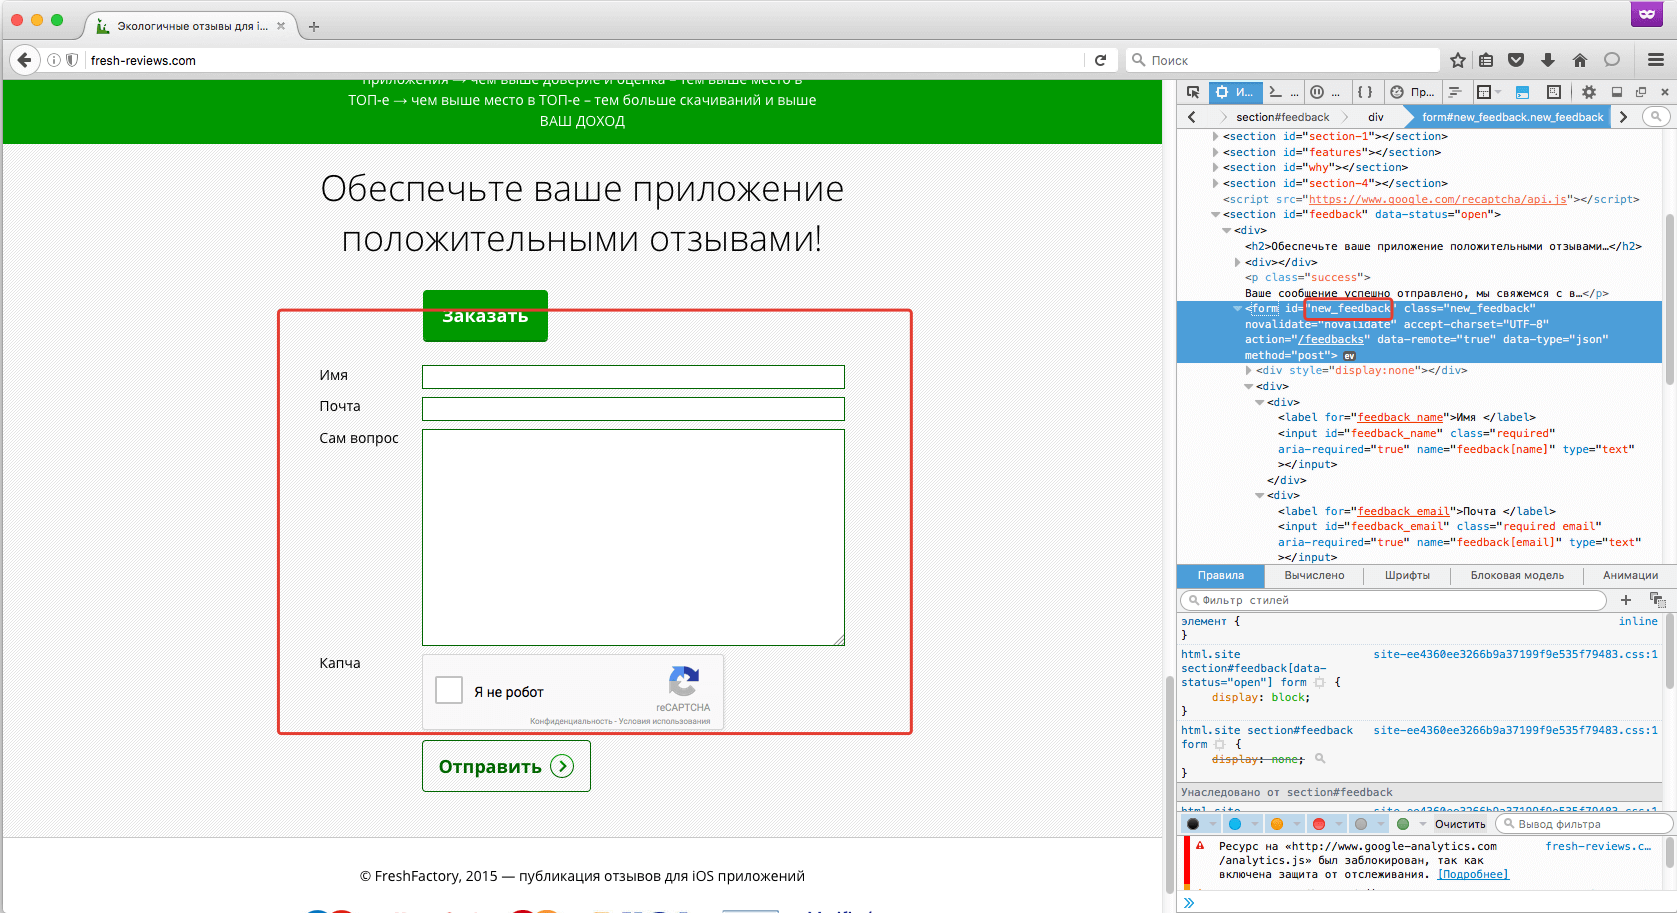The height and width of the screenshot is (913, 1677).
Task: Open the Performance panel gauge icon
Action: pos(1411,92)
